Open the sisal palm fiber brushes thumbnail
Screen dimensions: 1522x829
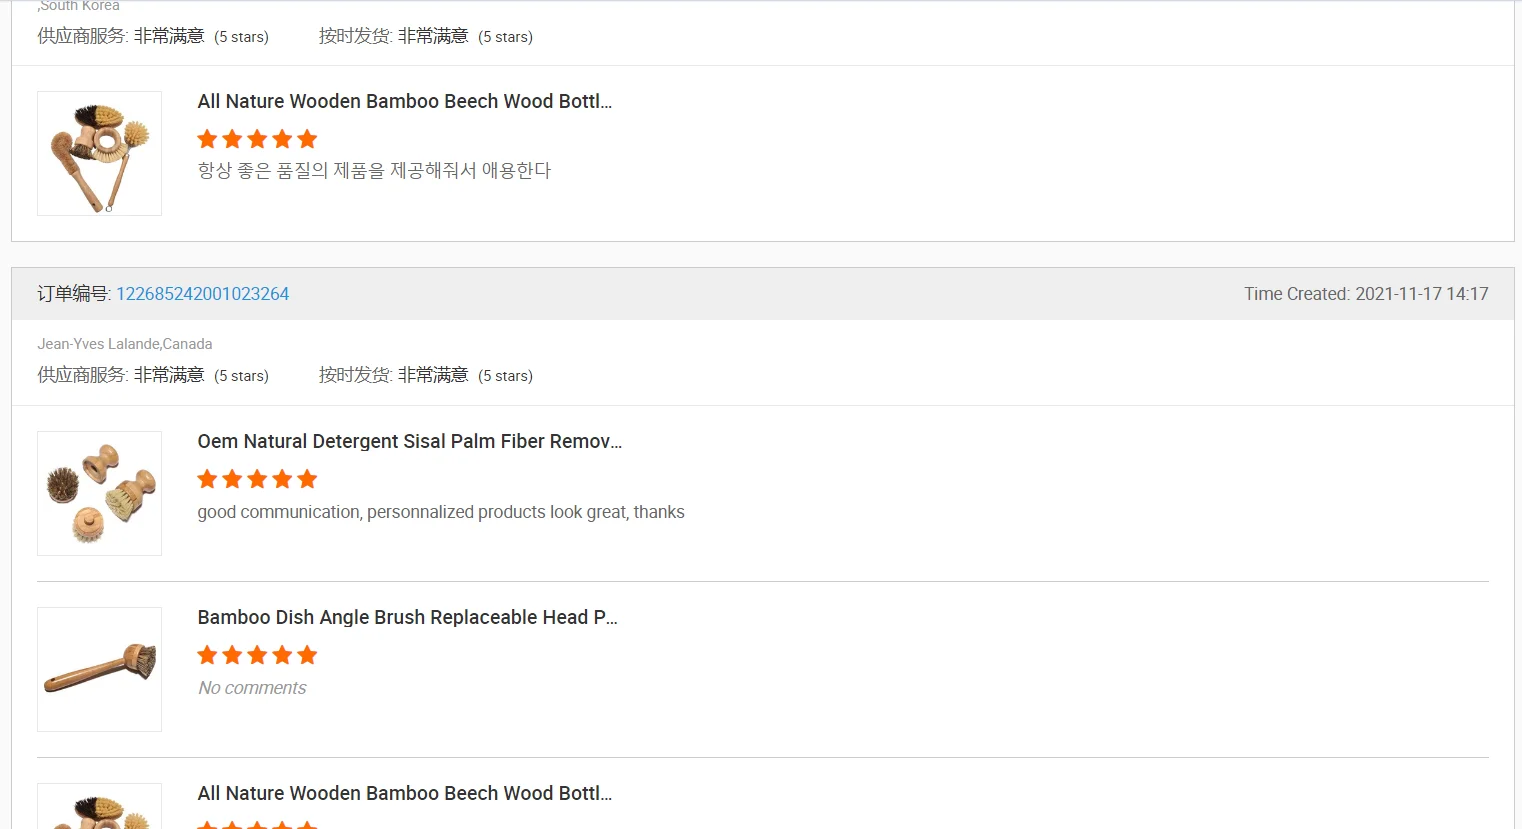[99, 493]
